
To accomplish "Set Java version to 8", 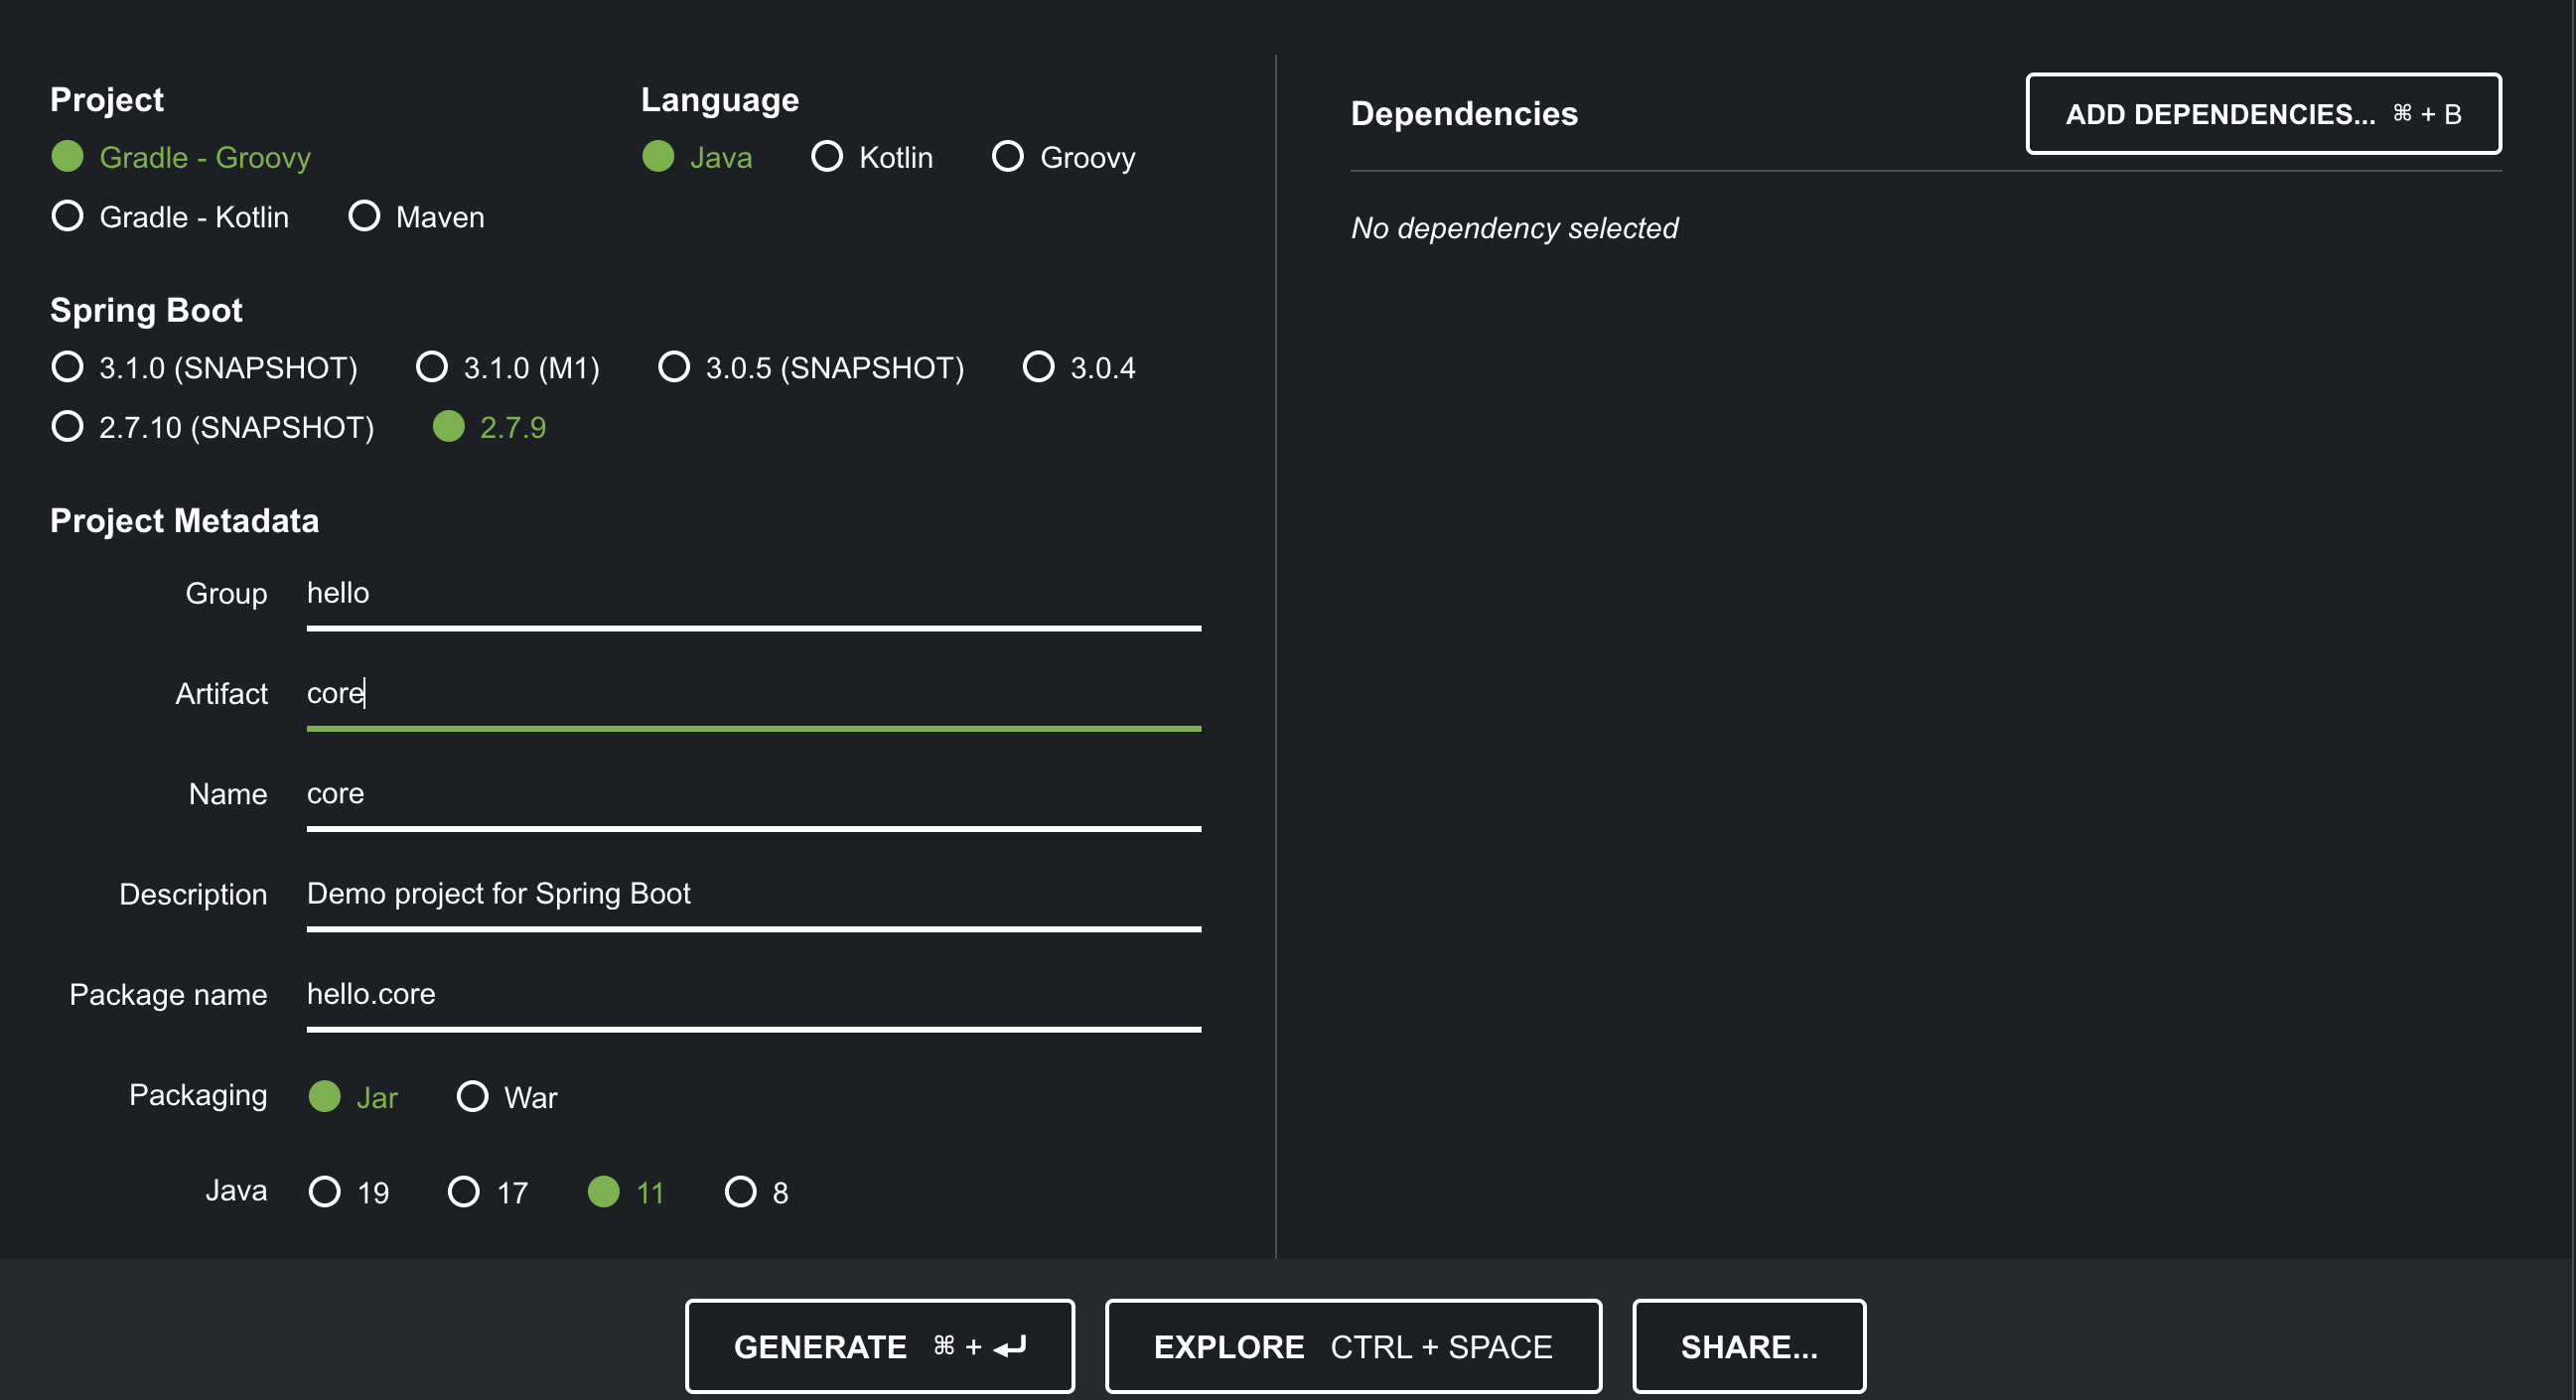I will [x=741, y=1192].
